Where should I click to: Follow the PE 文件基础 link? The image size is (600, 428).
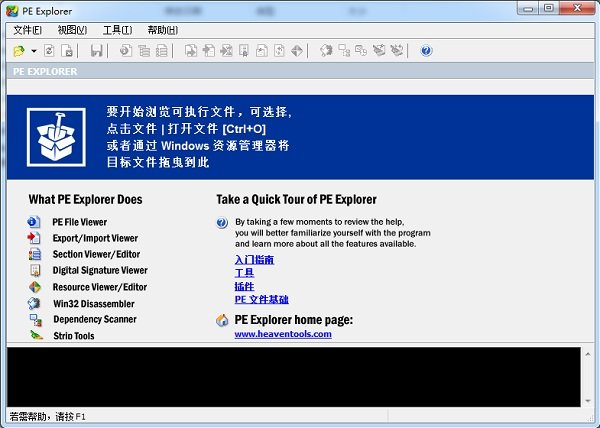(x=261, y=299)
